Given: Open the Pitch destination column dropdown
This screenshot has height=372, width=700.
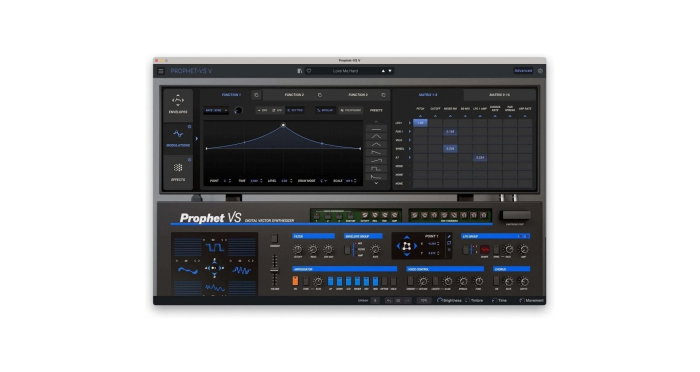Looking at the screenshot, I should click(420, 116).
